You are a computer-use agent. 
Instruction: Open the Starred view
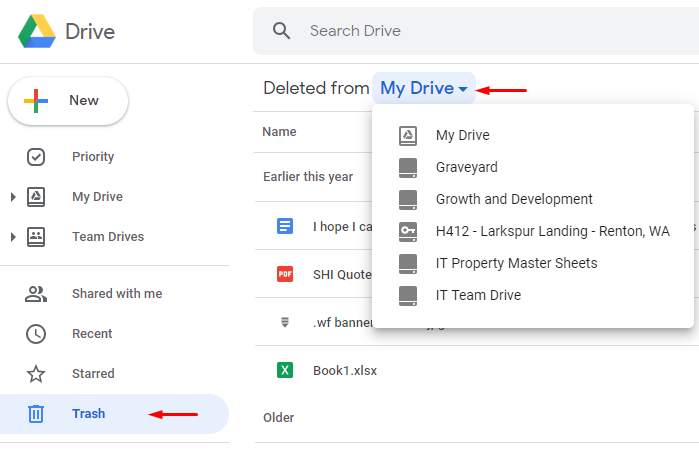(93, 373)
